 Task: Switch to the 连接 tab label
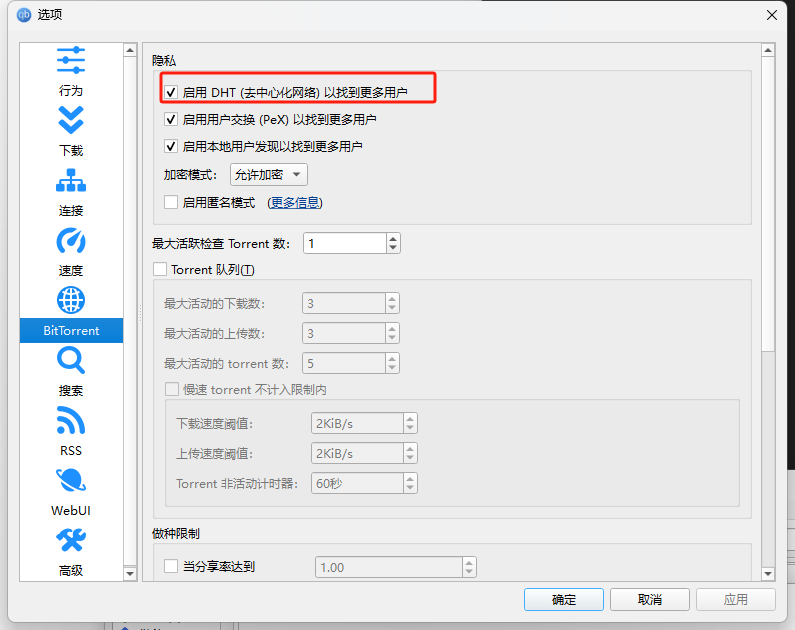point(70,210)
